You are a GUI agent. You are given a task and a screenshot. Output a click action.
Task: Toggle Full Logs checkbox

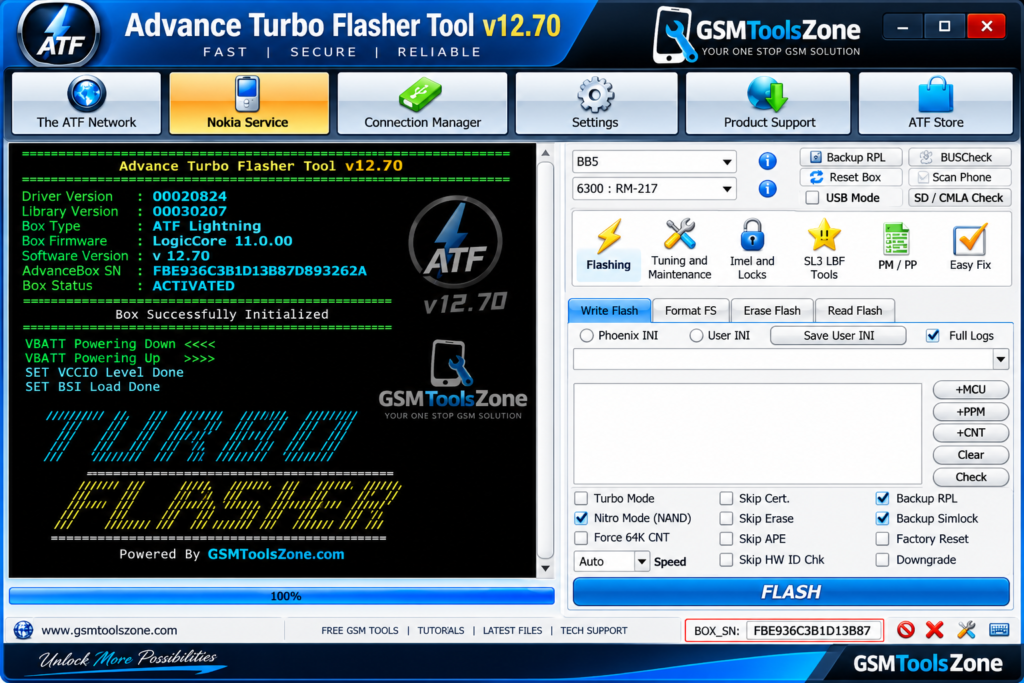pyautogui.click(x=933, y=336)
